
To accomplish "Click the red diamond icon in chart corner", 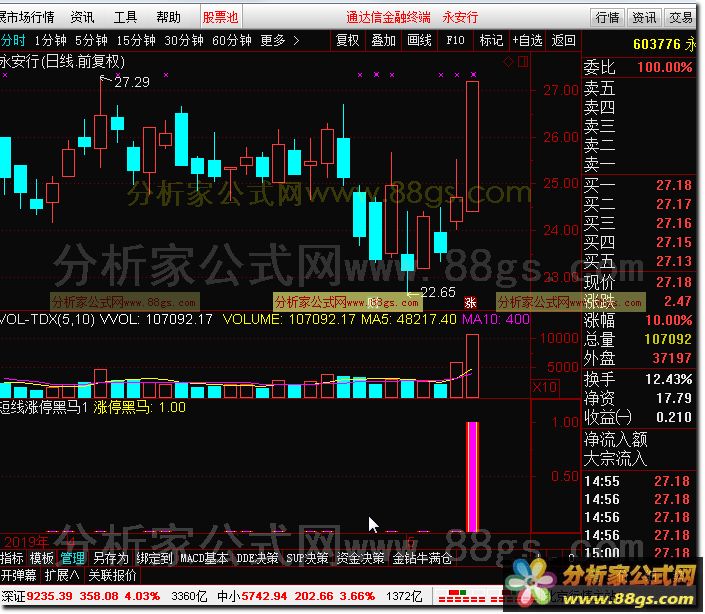I will 508,62.
